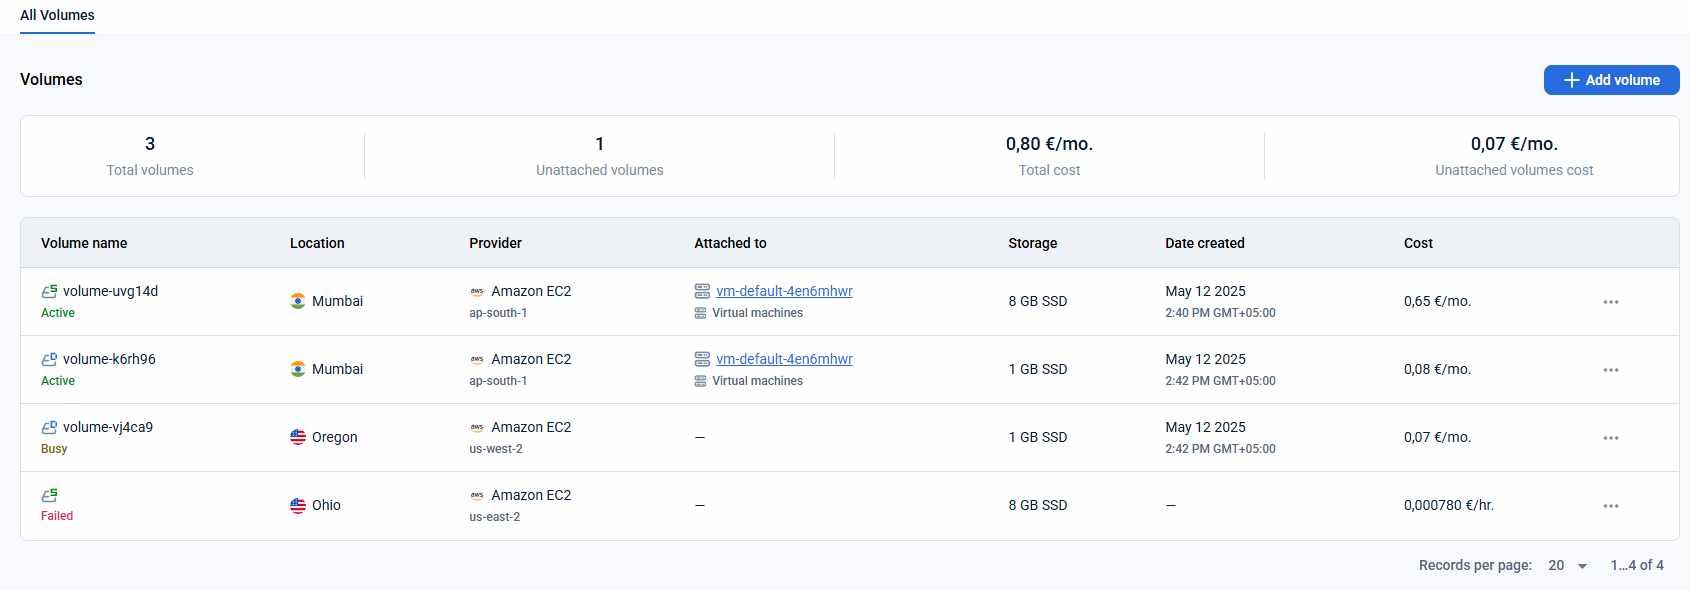Click the 0,000780 €/hr. cost value

click(x=1448, y=505)
